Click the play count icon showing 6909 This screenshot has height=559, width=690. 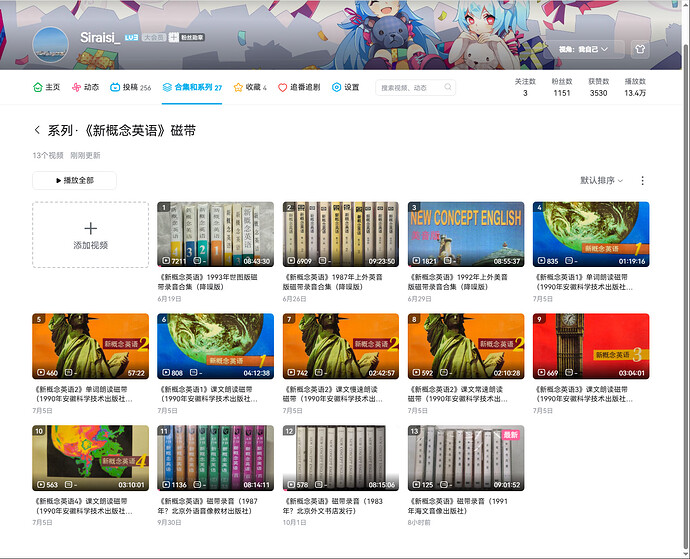pos(291,261)
